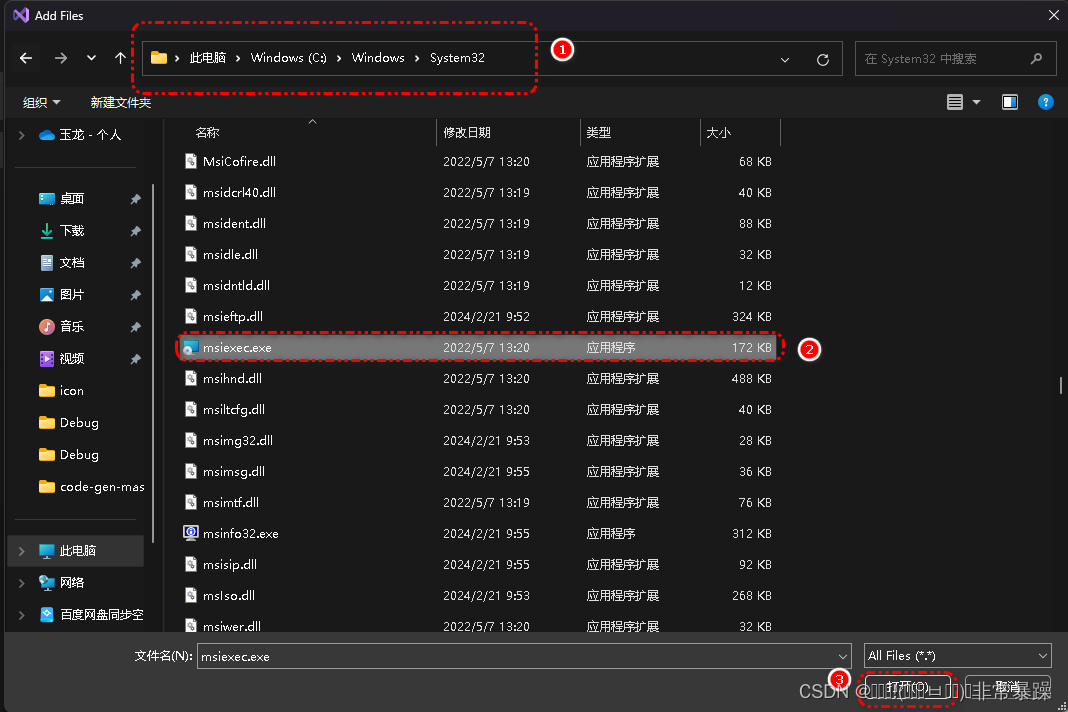Viewport: 1068px width, 712px height.
Task: Select msisip.dll file
Action: (x=477, y=564)
